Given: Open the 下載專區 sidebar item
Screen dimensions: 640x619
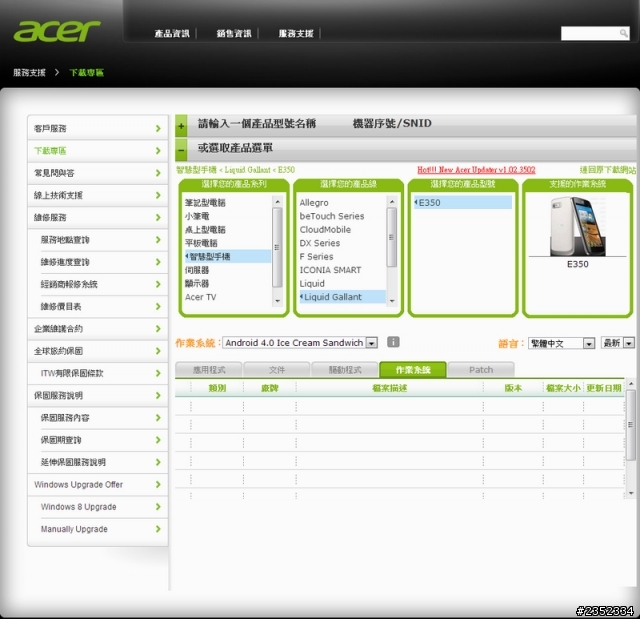Looking at the screenshot, I should pos(98,151).
